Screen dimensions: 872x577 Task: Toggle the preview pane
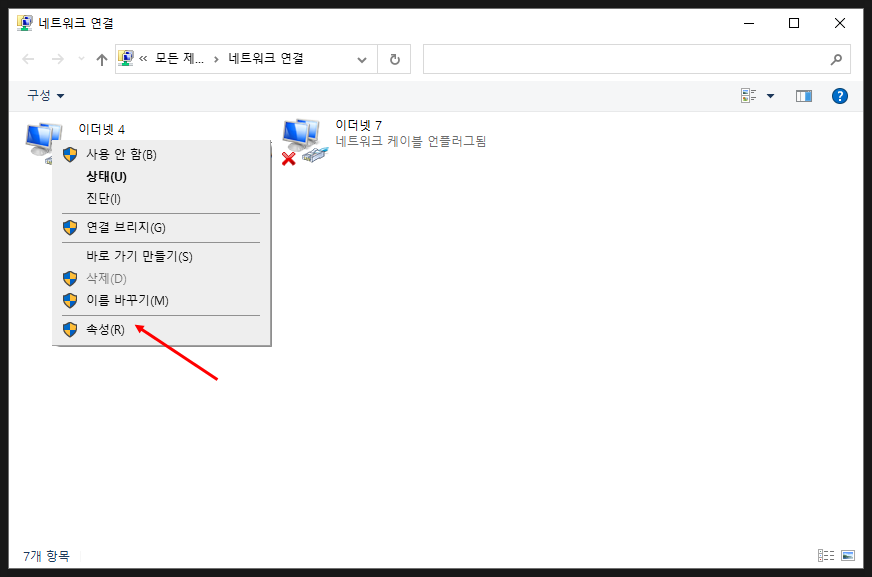click(x=804, y=96)
